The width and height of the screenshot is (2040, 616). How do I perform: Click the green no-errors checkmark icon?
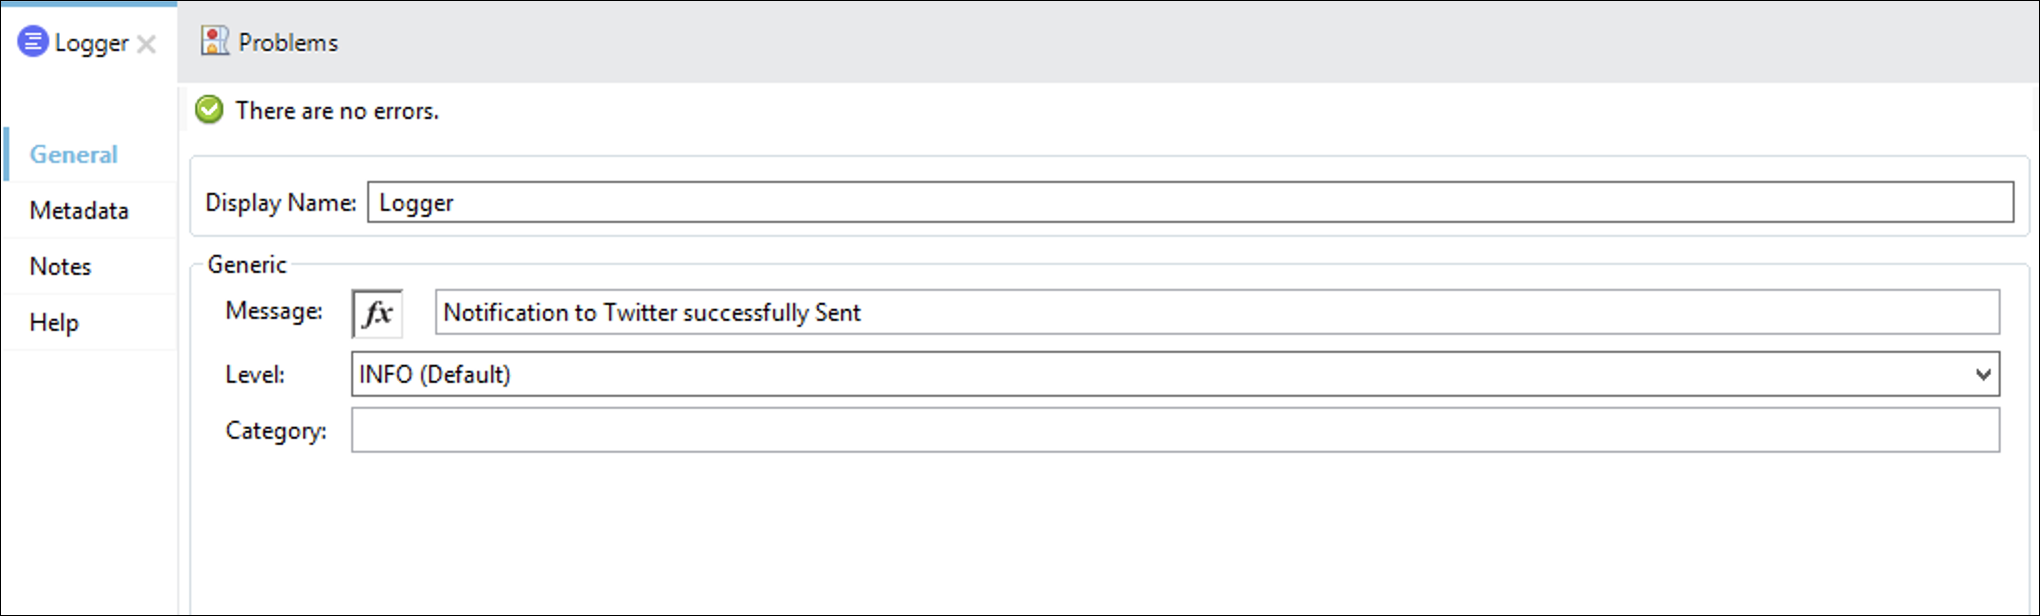(209, 110)
